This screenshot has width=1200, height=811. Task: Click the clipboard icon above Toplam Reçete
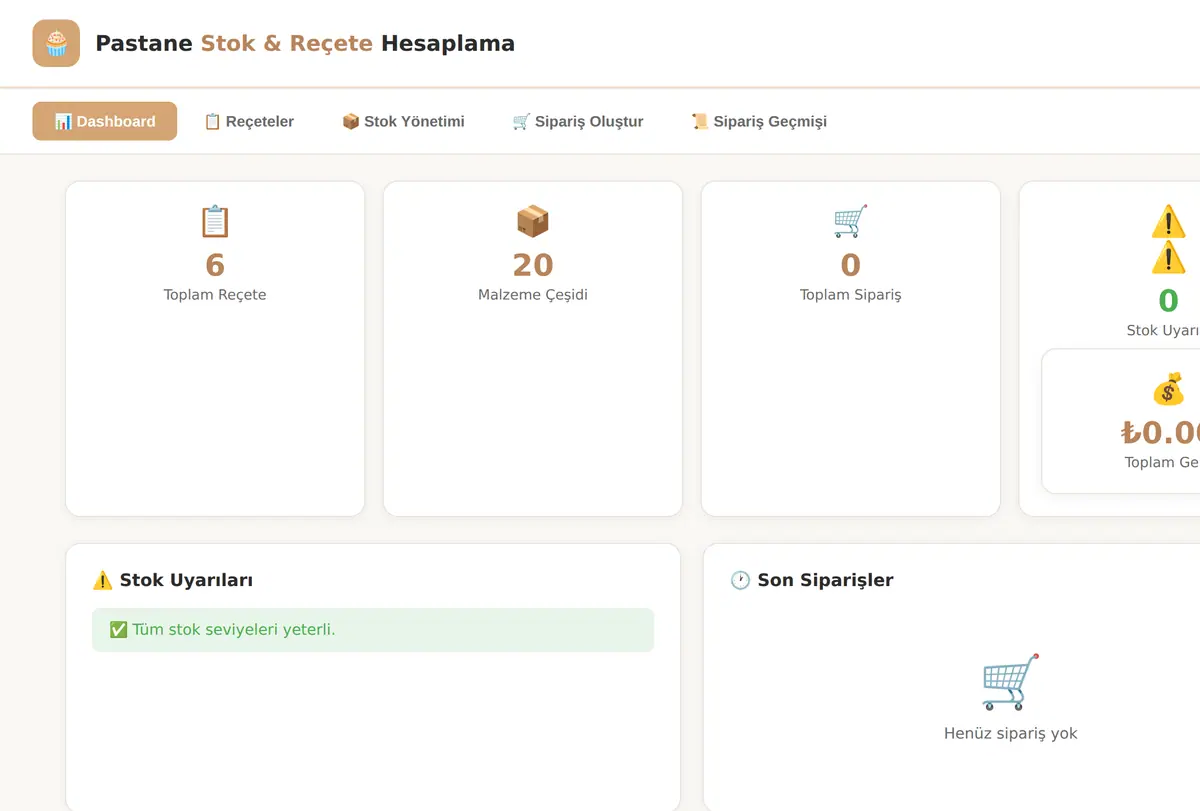pos(215,221)
